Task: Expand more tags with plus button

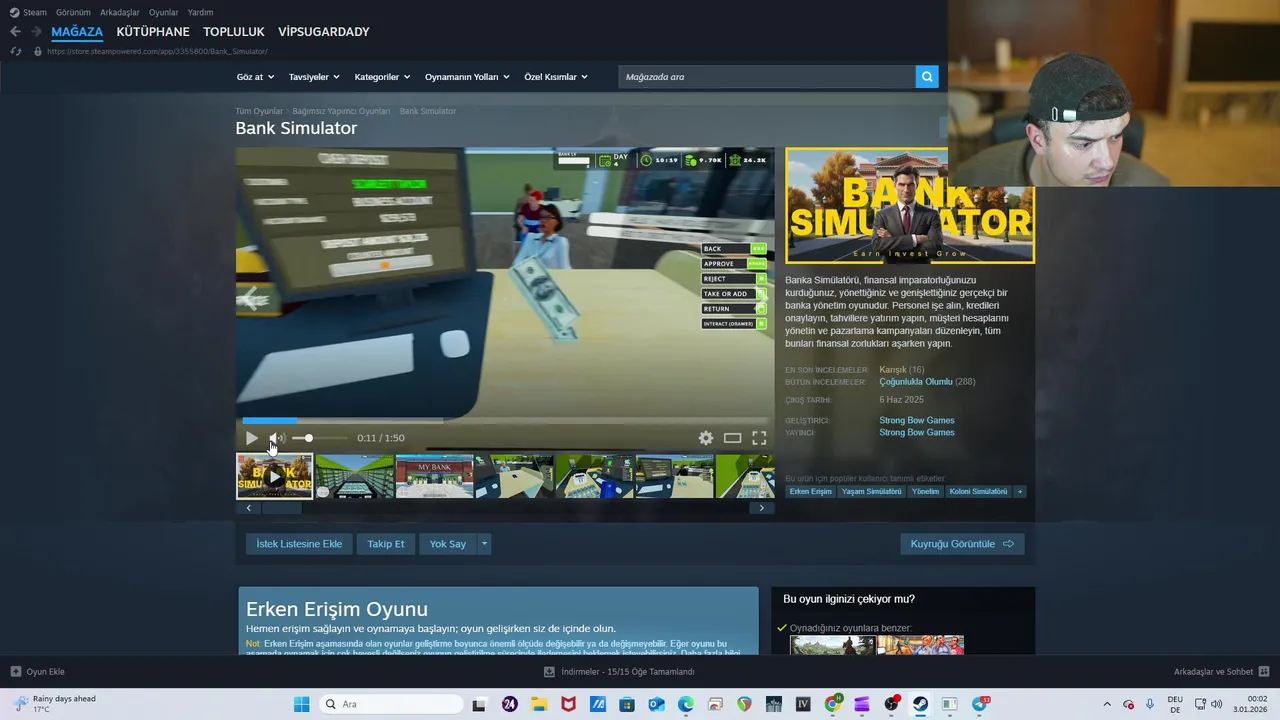Action: pos(1020,491)
